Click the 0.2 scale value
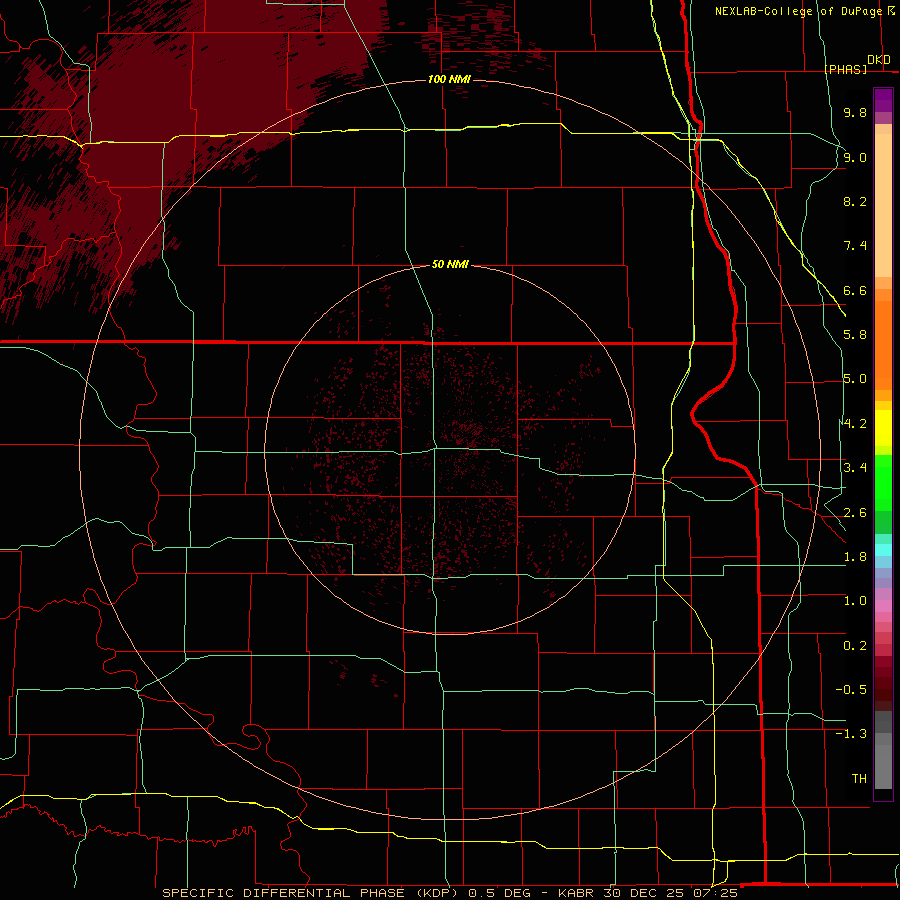This screenshot has width=900, height=900. 855,646
